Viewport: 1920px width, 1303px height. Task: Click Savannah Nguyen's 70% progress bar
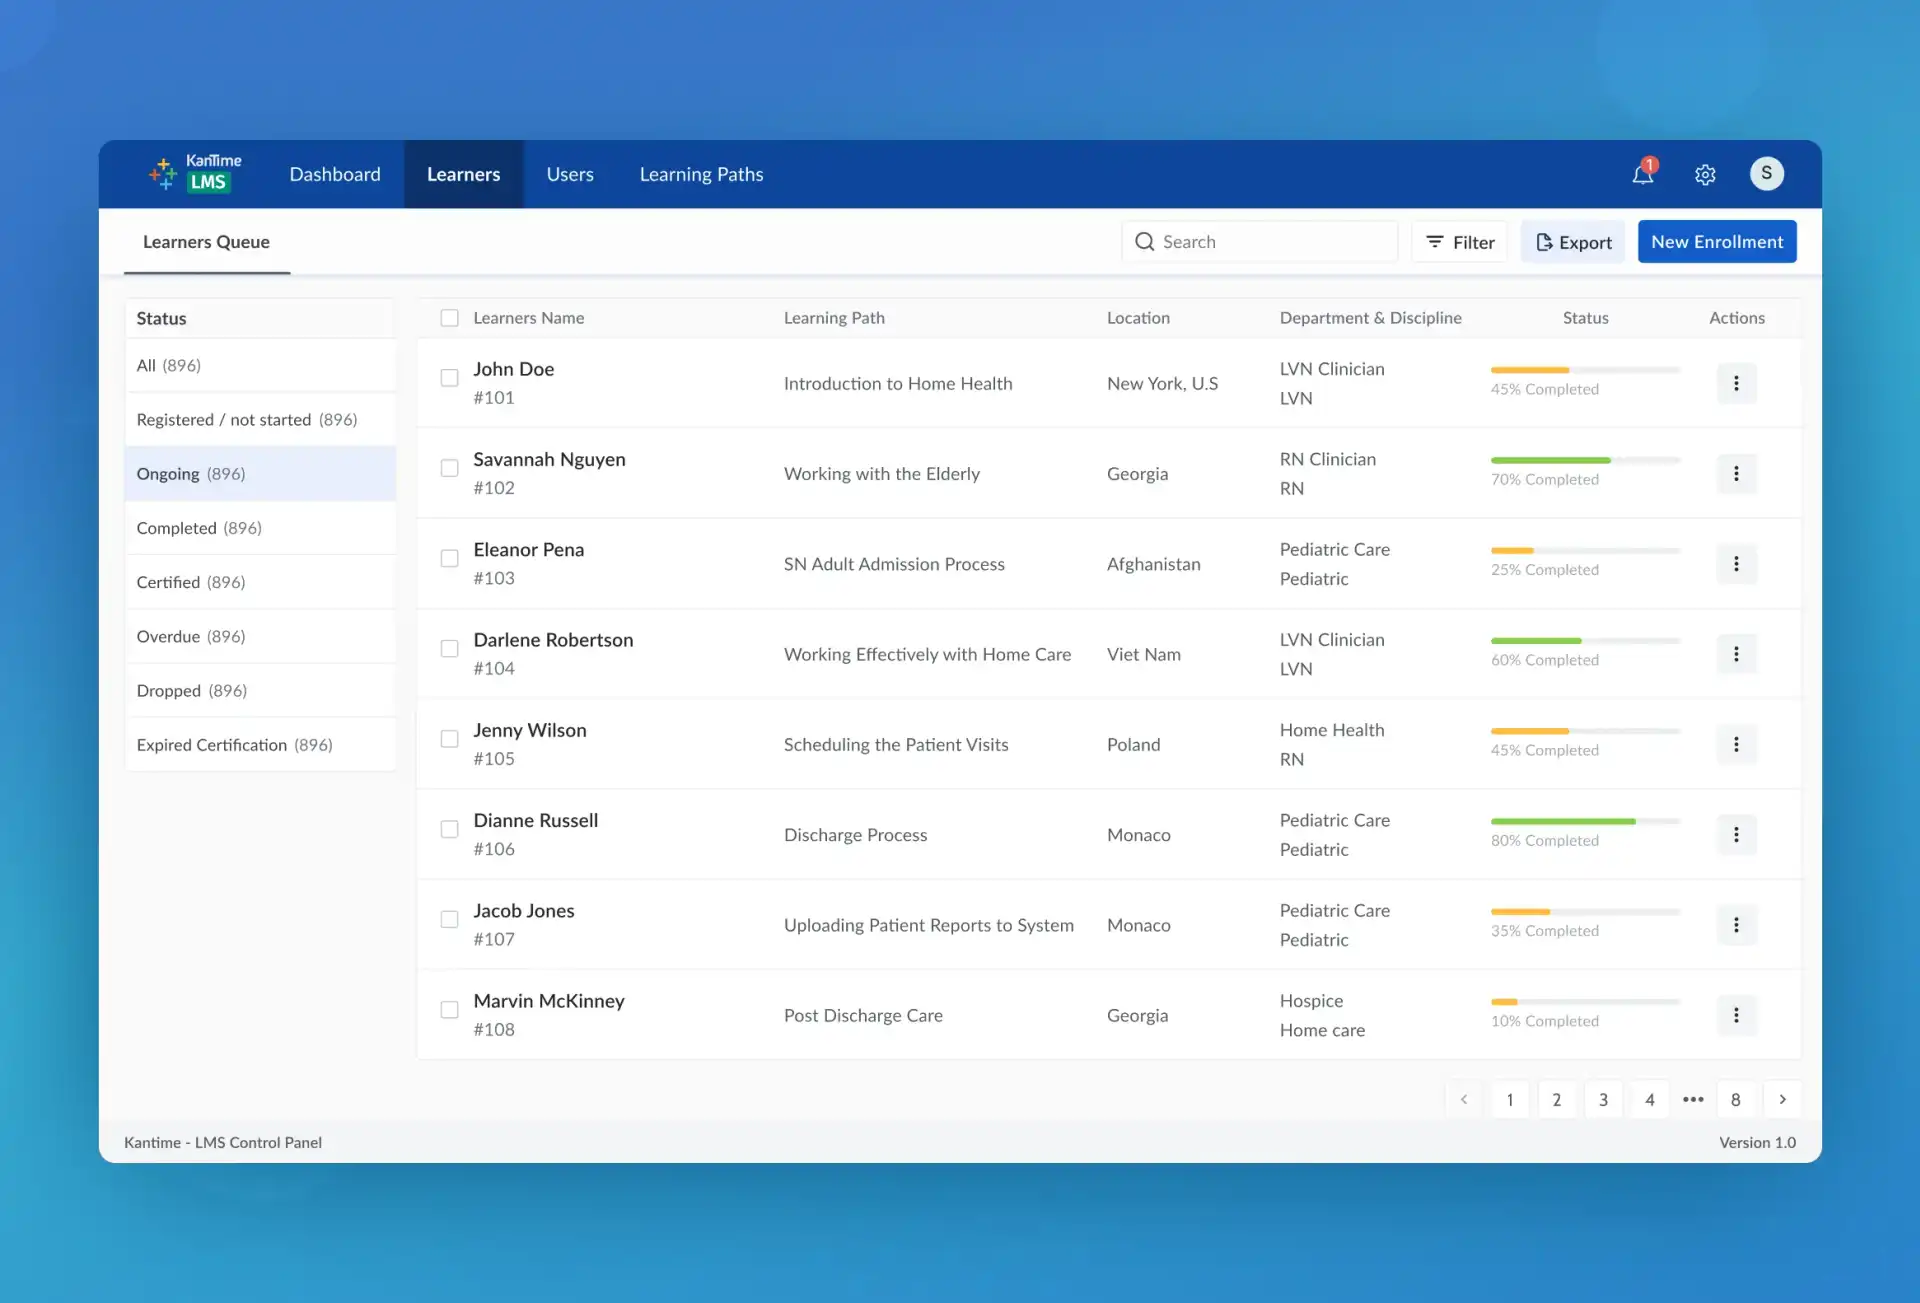1585,460
